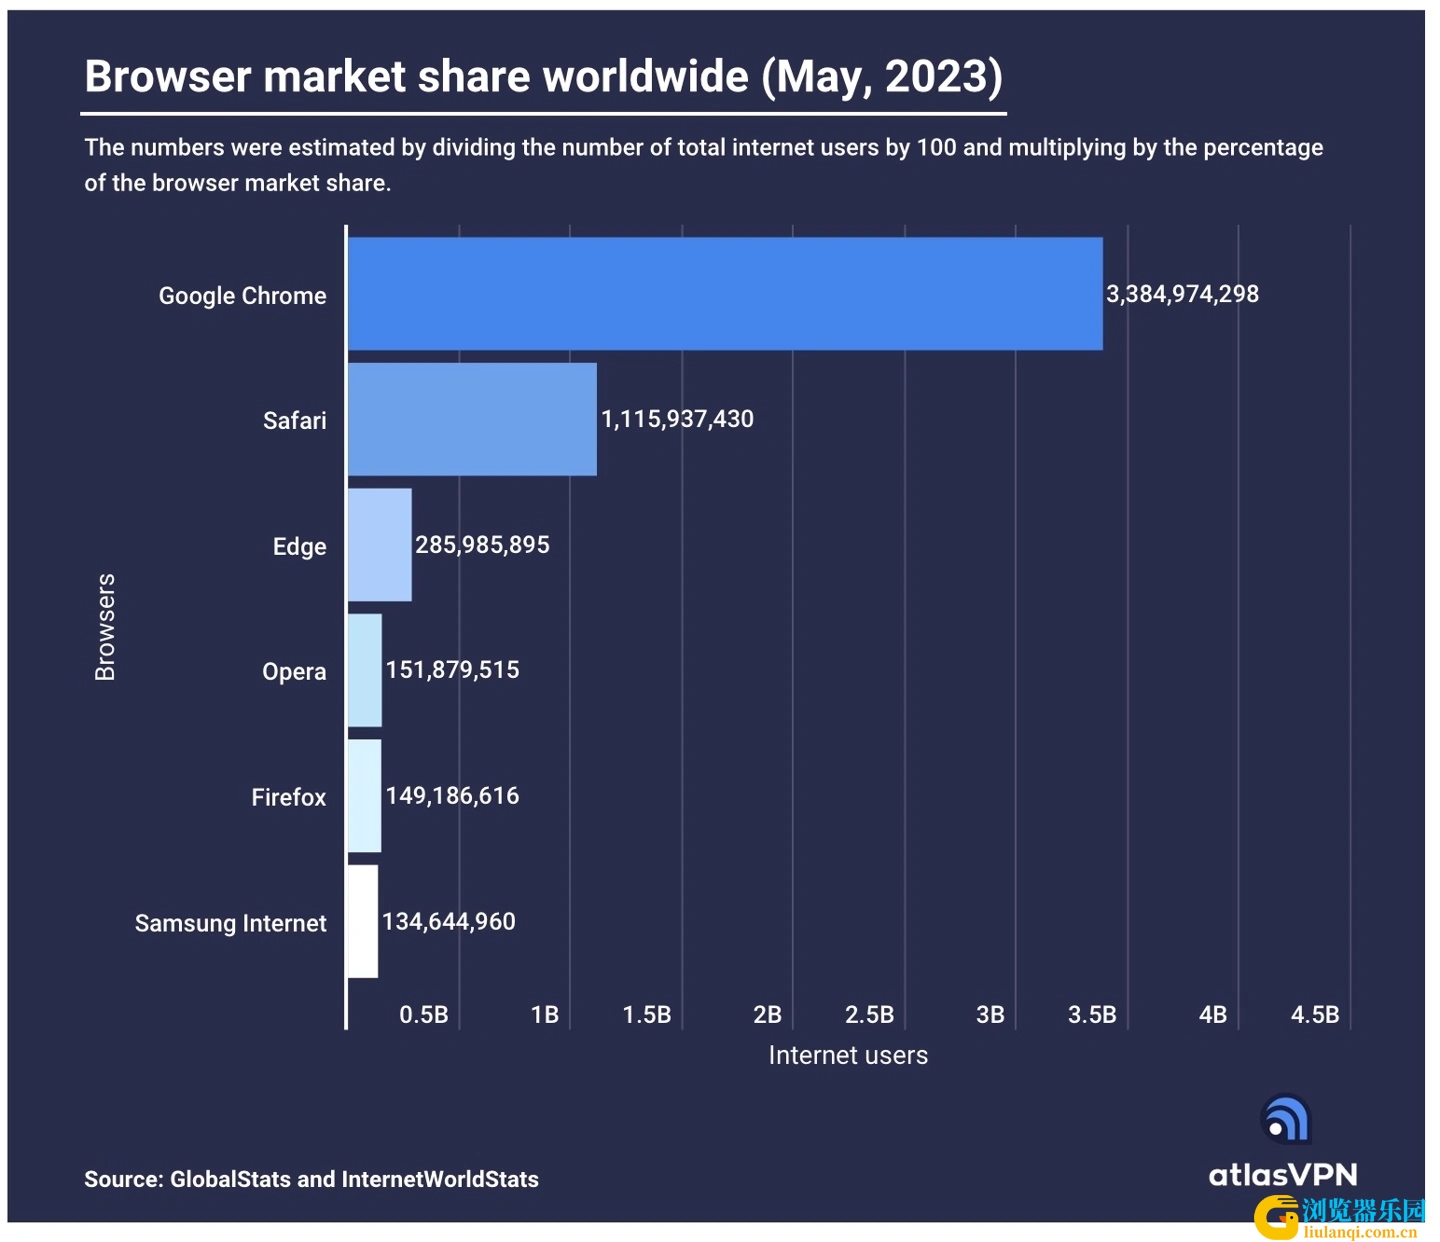Click the vertical 'Browsers' axis title
Screen dimensions: 1440x1242
tap(105, 627)
